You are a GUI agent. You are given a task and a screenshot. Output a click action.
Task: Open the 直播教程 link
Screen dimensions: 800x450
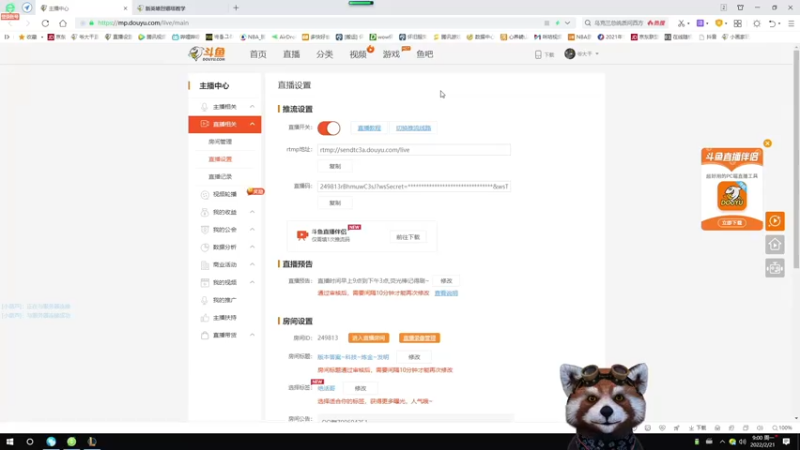369,128
